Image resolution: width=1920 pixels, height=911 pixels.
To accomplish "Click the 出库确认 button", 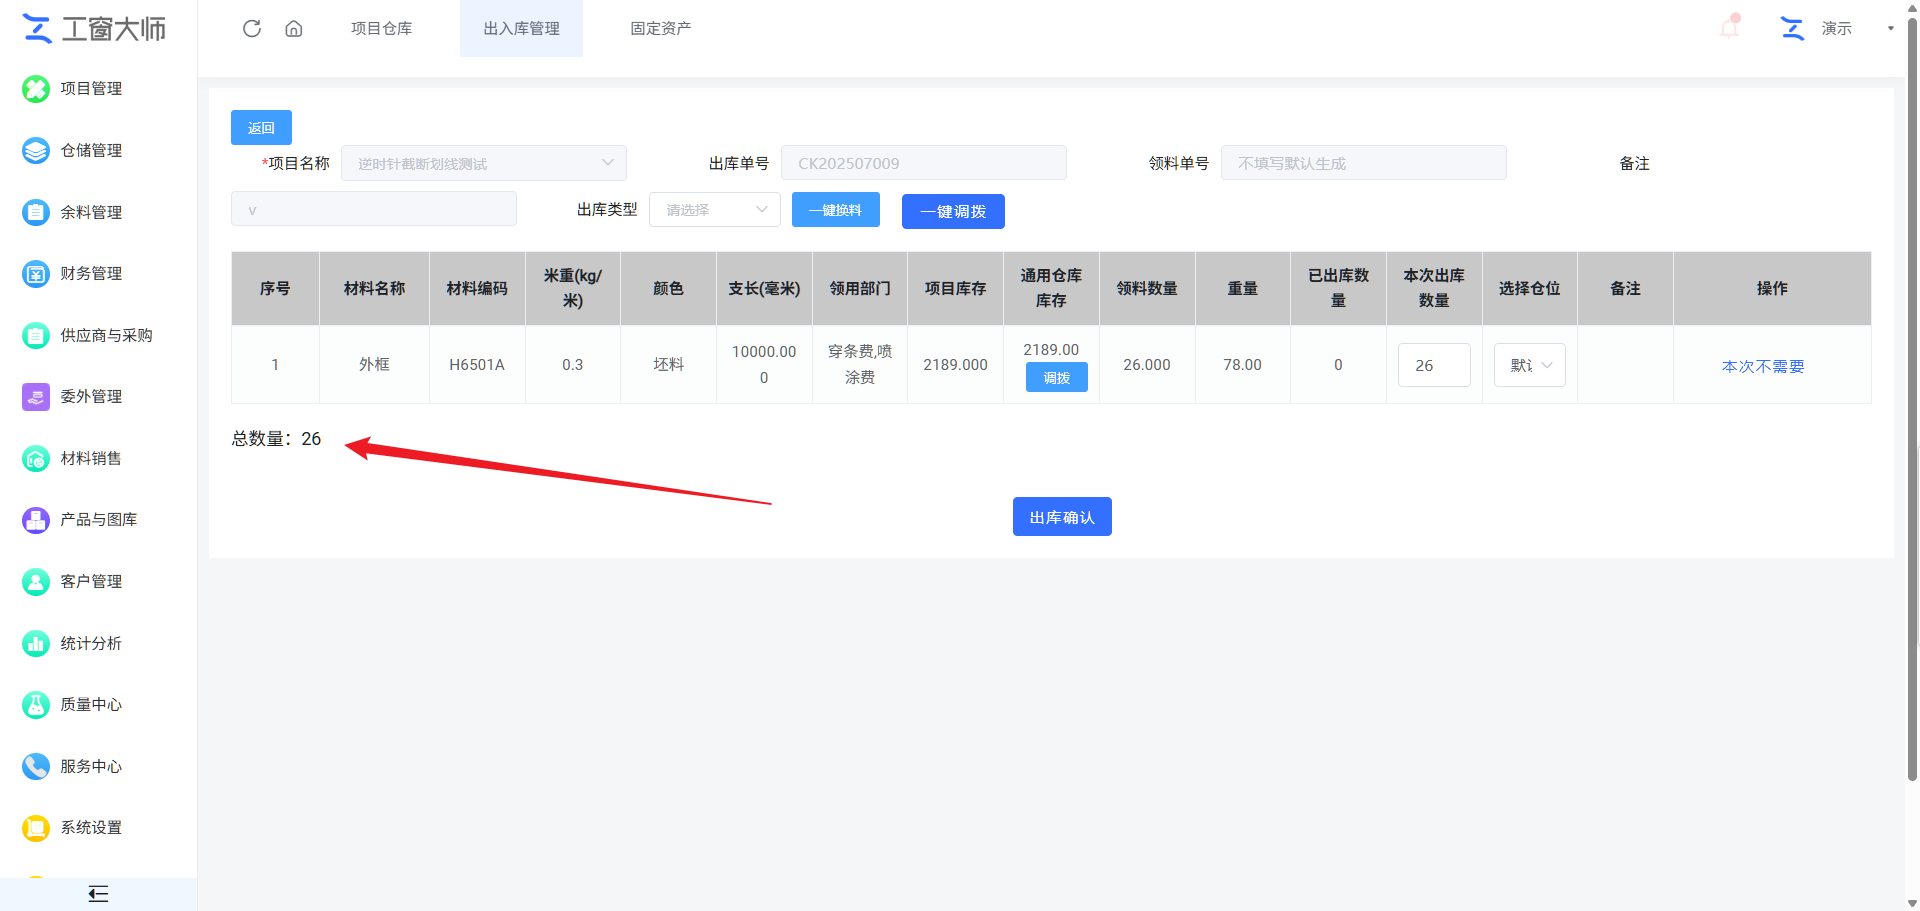I will pyautogui.click(x=1062, y=517).
